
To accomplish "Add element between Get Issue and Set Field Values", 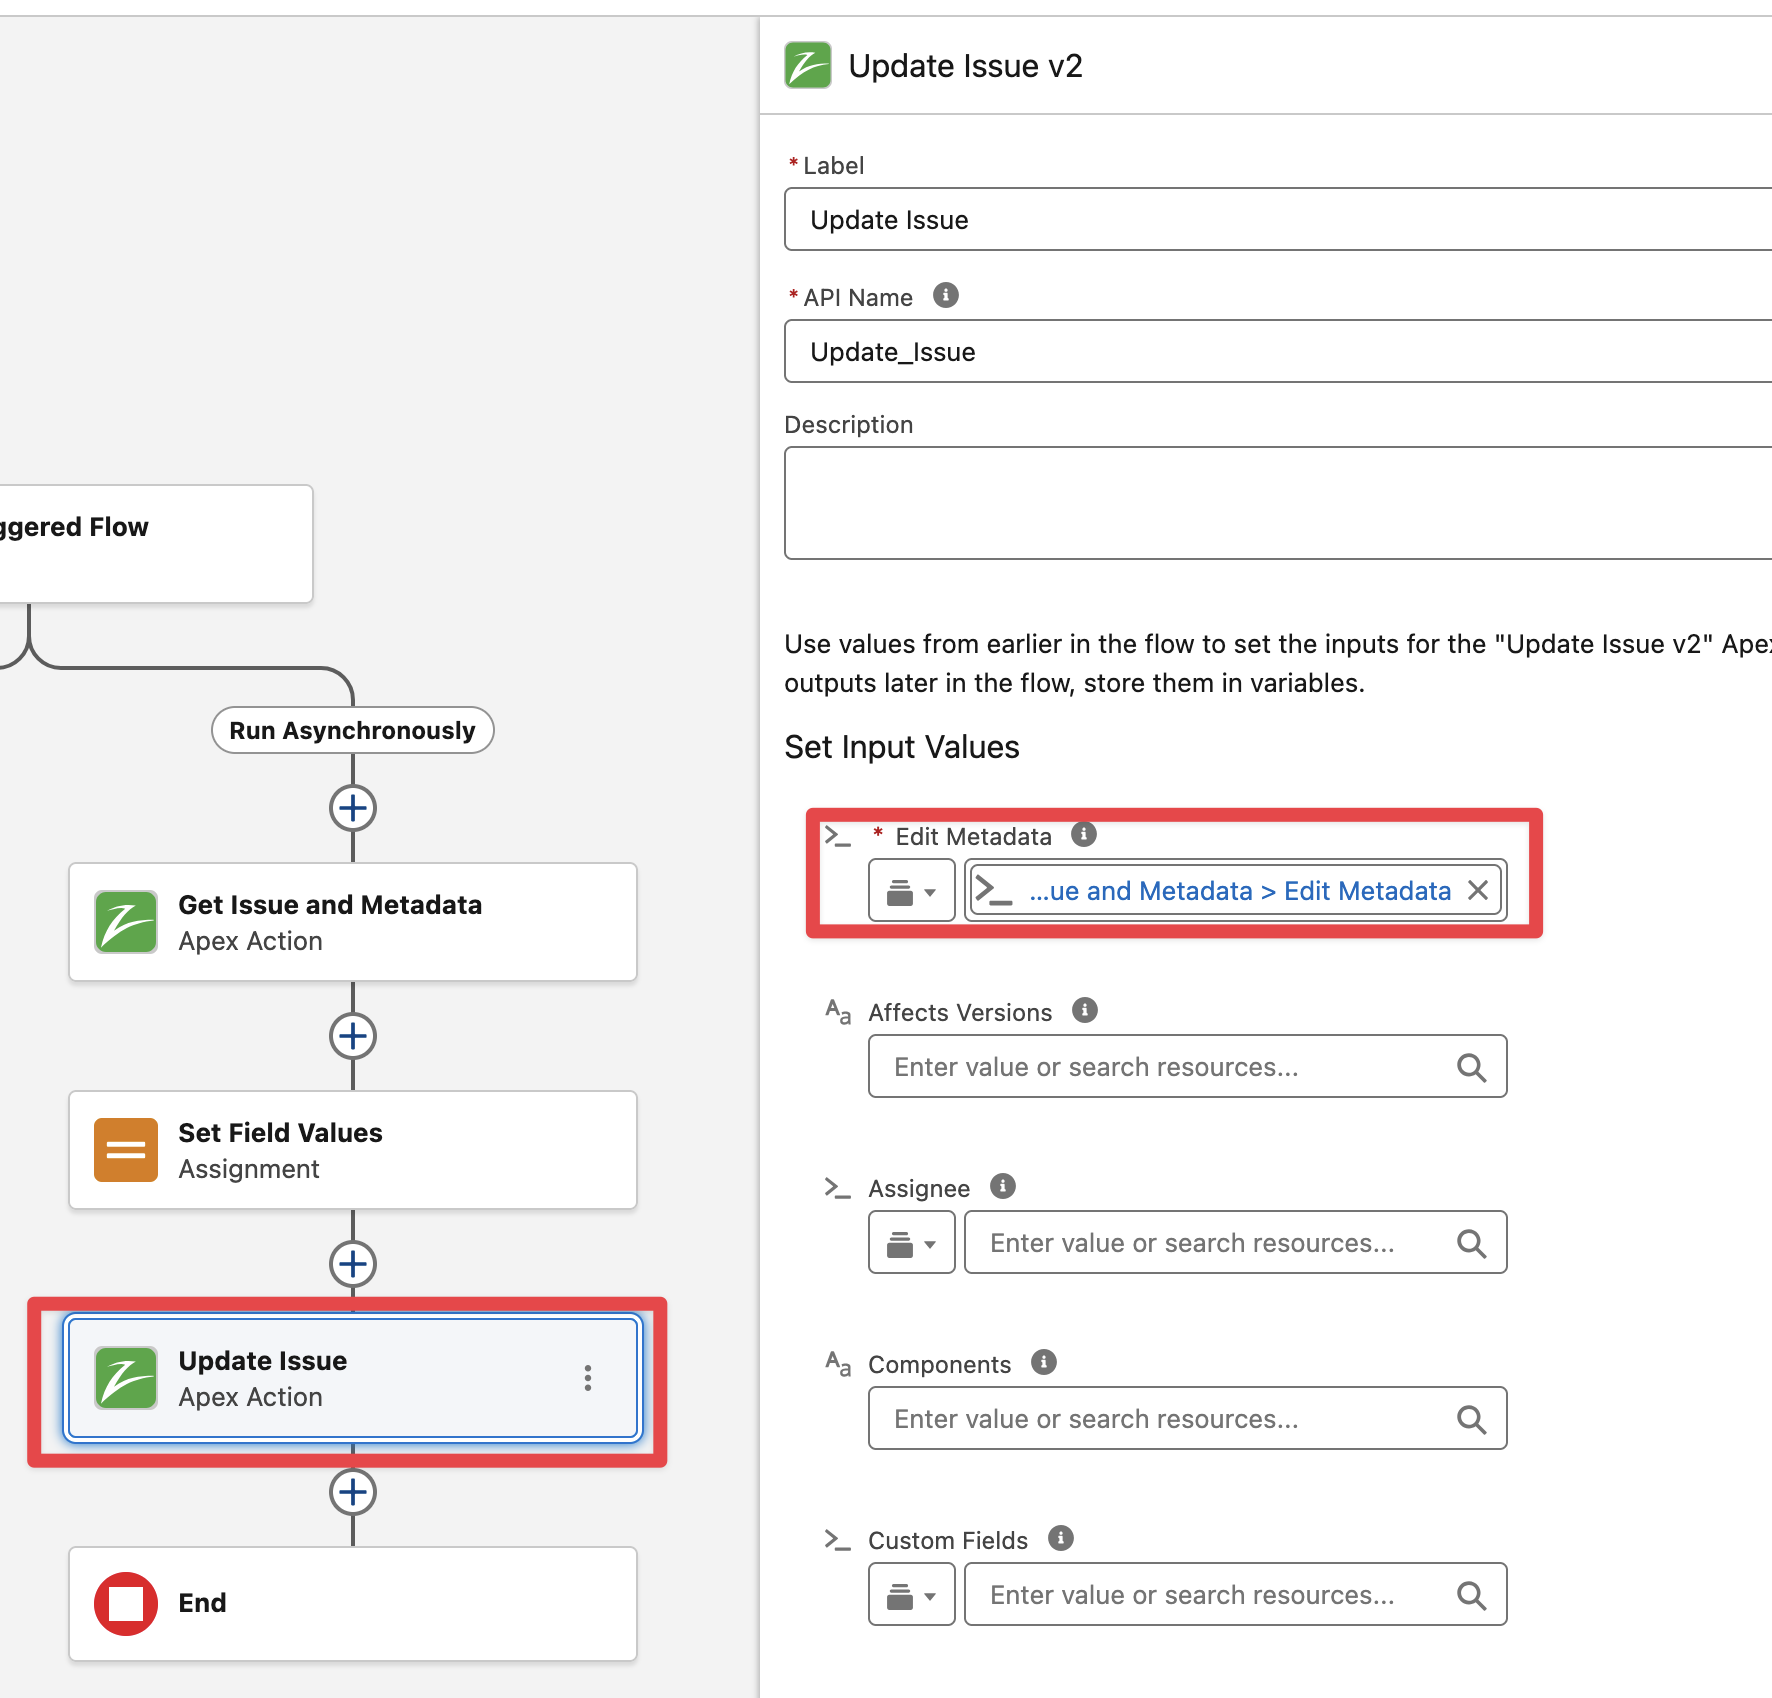I will [x=353, y=1036].
